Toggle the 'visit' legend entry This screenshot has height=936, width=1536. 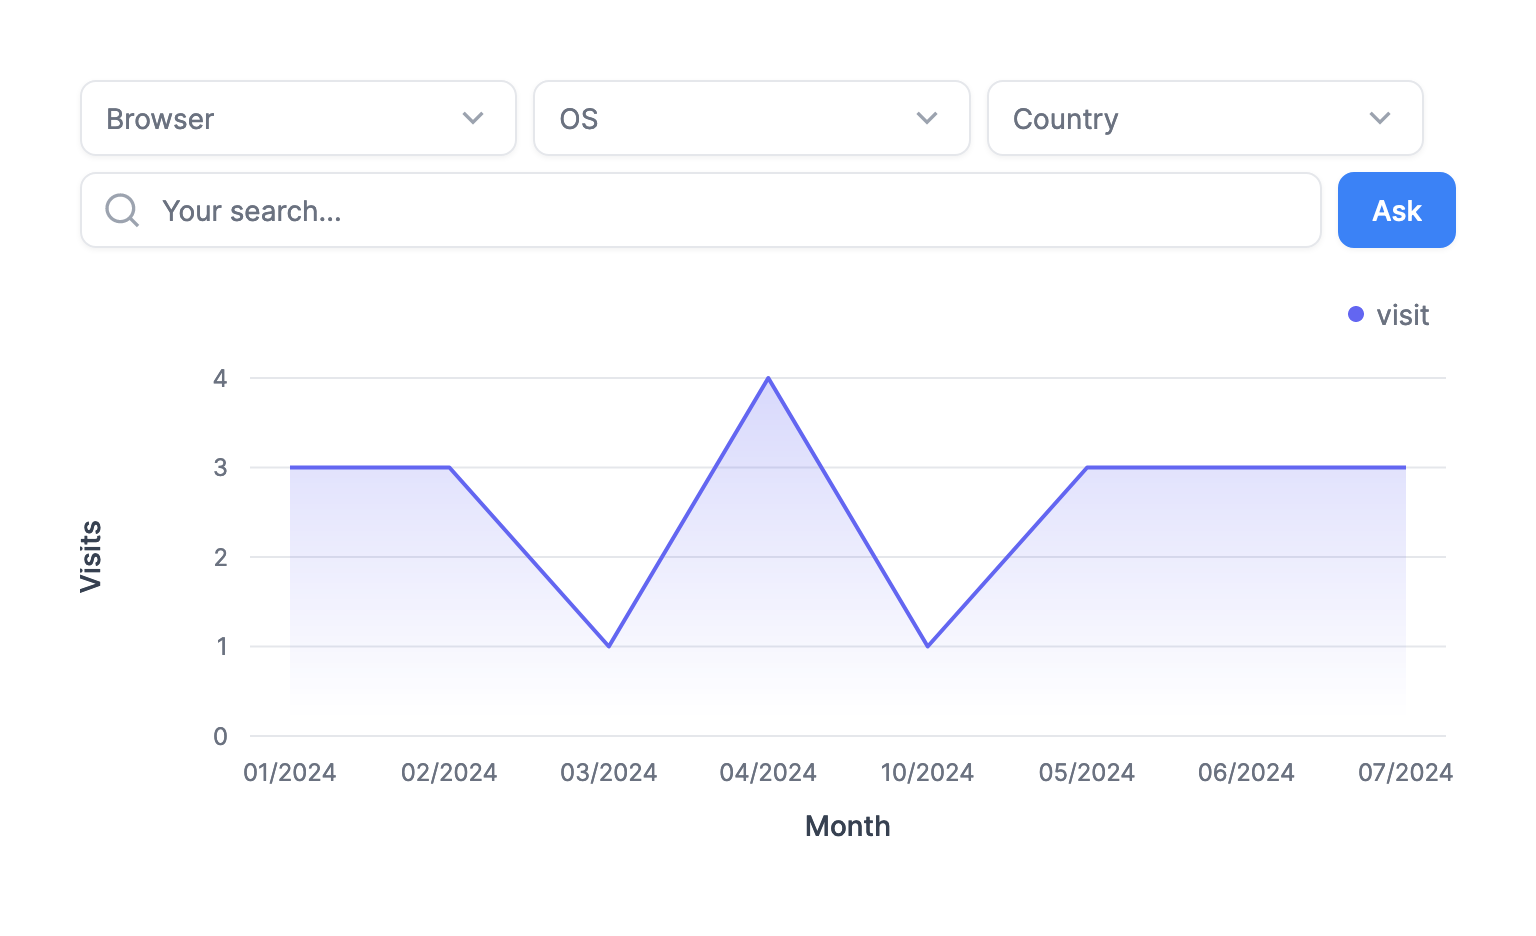pyautogui.click(x=1389, y=315)
